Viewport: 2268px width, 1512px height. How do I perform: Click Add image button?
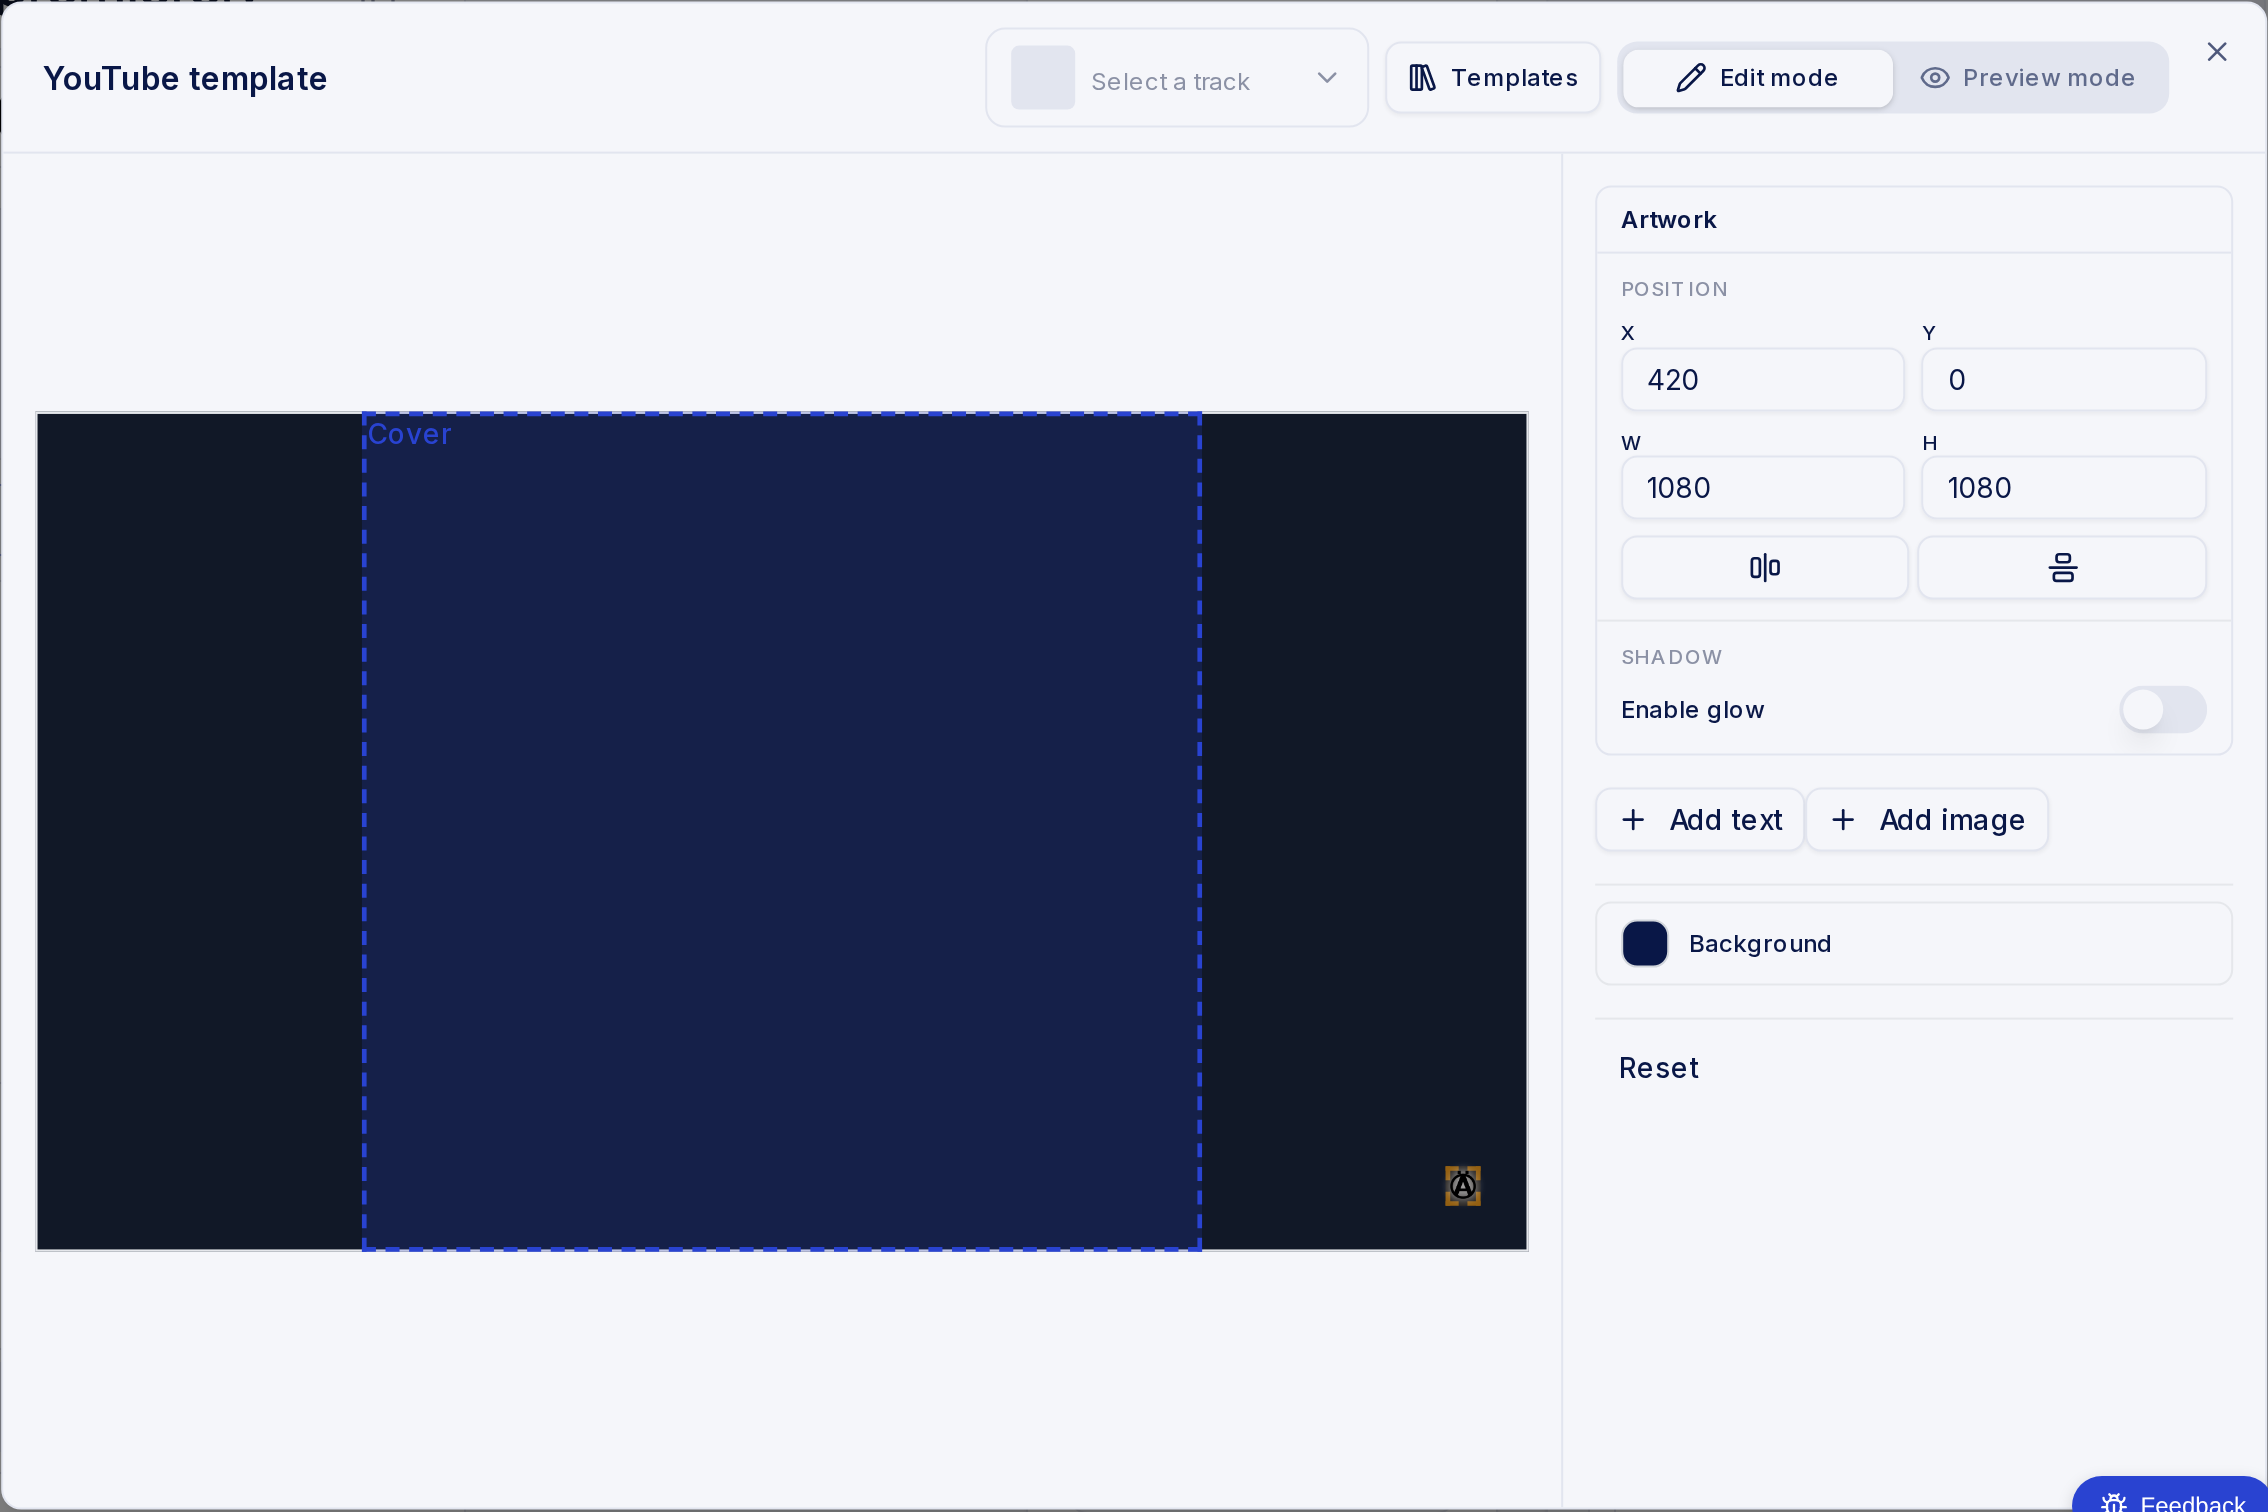pyautogui.click(x=1927, y=820)
